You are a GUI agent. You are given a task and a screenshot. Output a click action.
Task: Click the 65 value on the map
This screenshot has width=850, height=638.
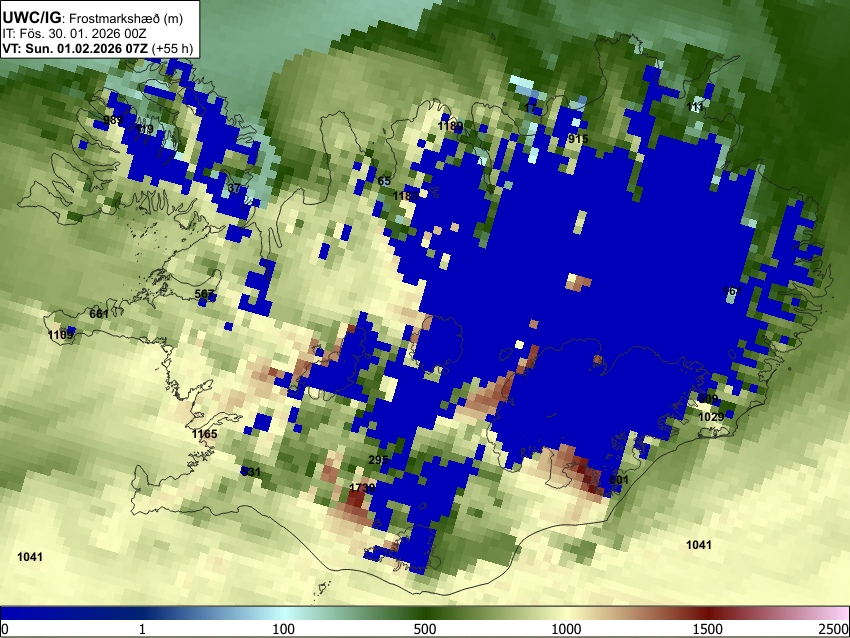point(384,181)
